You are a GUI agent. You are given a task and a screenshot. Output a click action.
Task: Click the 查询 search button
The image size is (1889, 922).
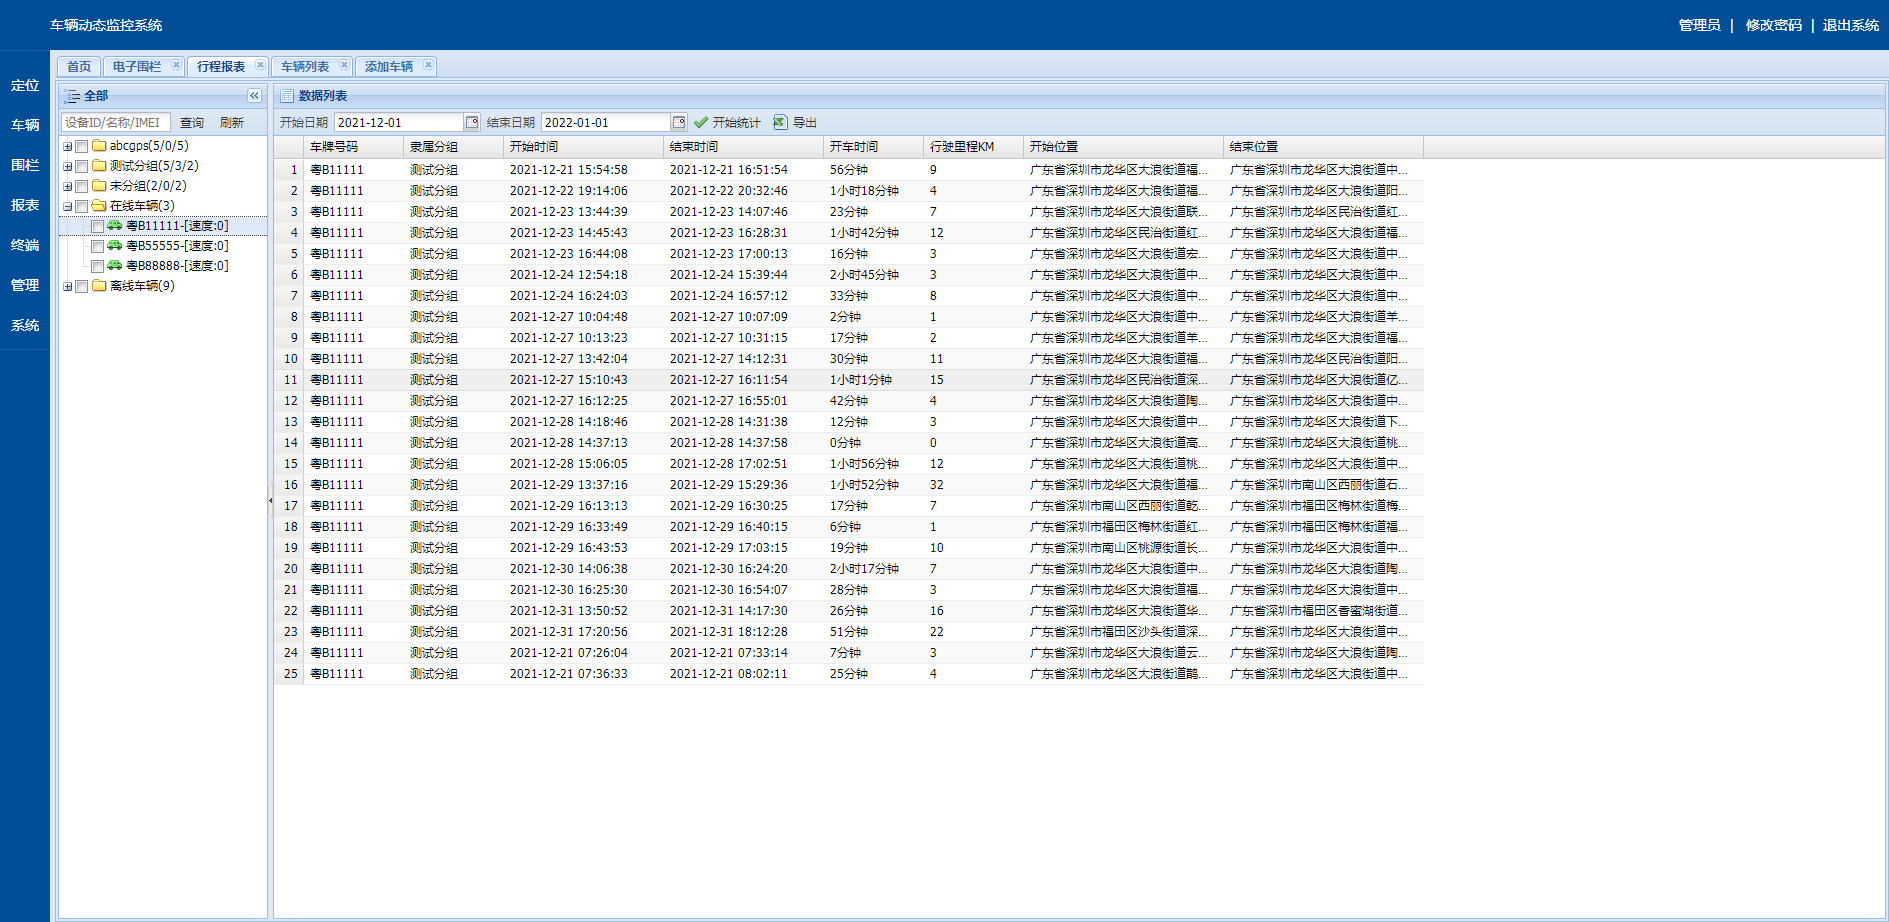tap(192, 122)
